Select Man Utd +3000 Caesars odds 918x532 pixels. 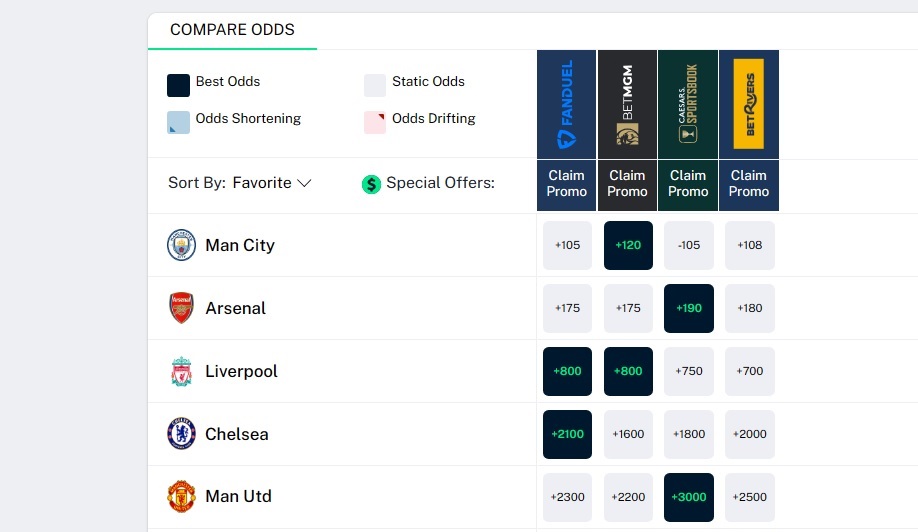pyautogui.click(x=688, y=497)
